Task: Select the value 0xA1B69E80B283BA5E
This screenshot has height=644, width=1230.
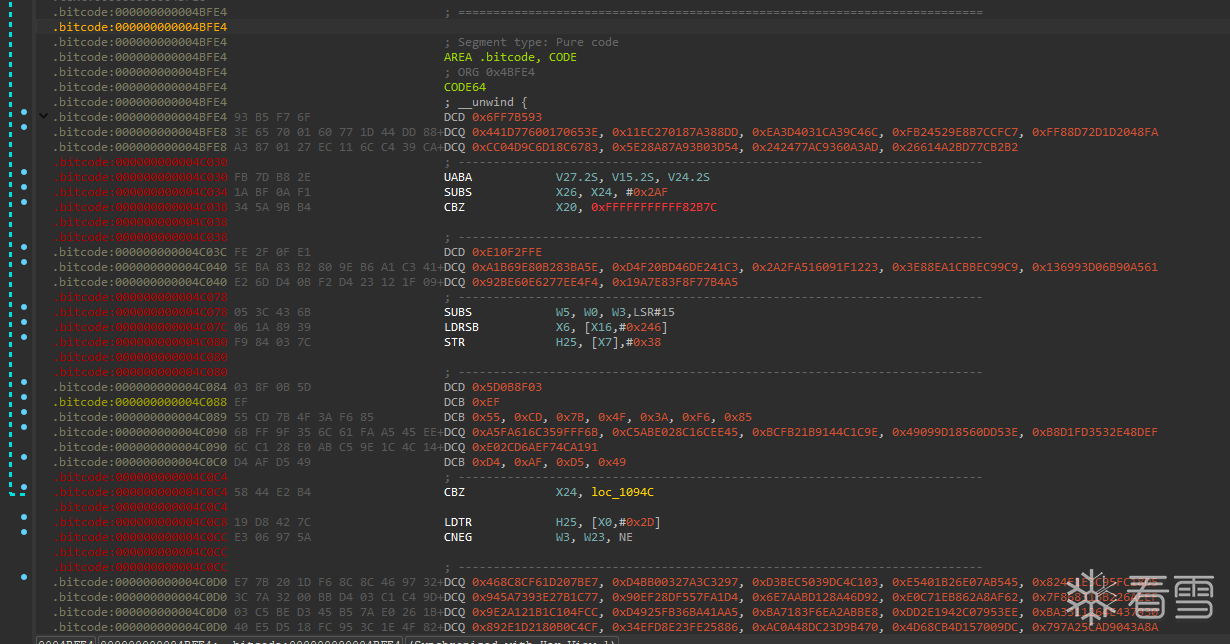Action: pyautogui.click(x=535, y=267)
